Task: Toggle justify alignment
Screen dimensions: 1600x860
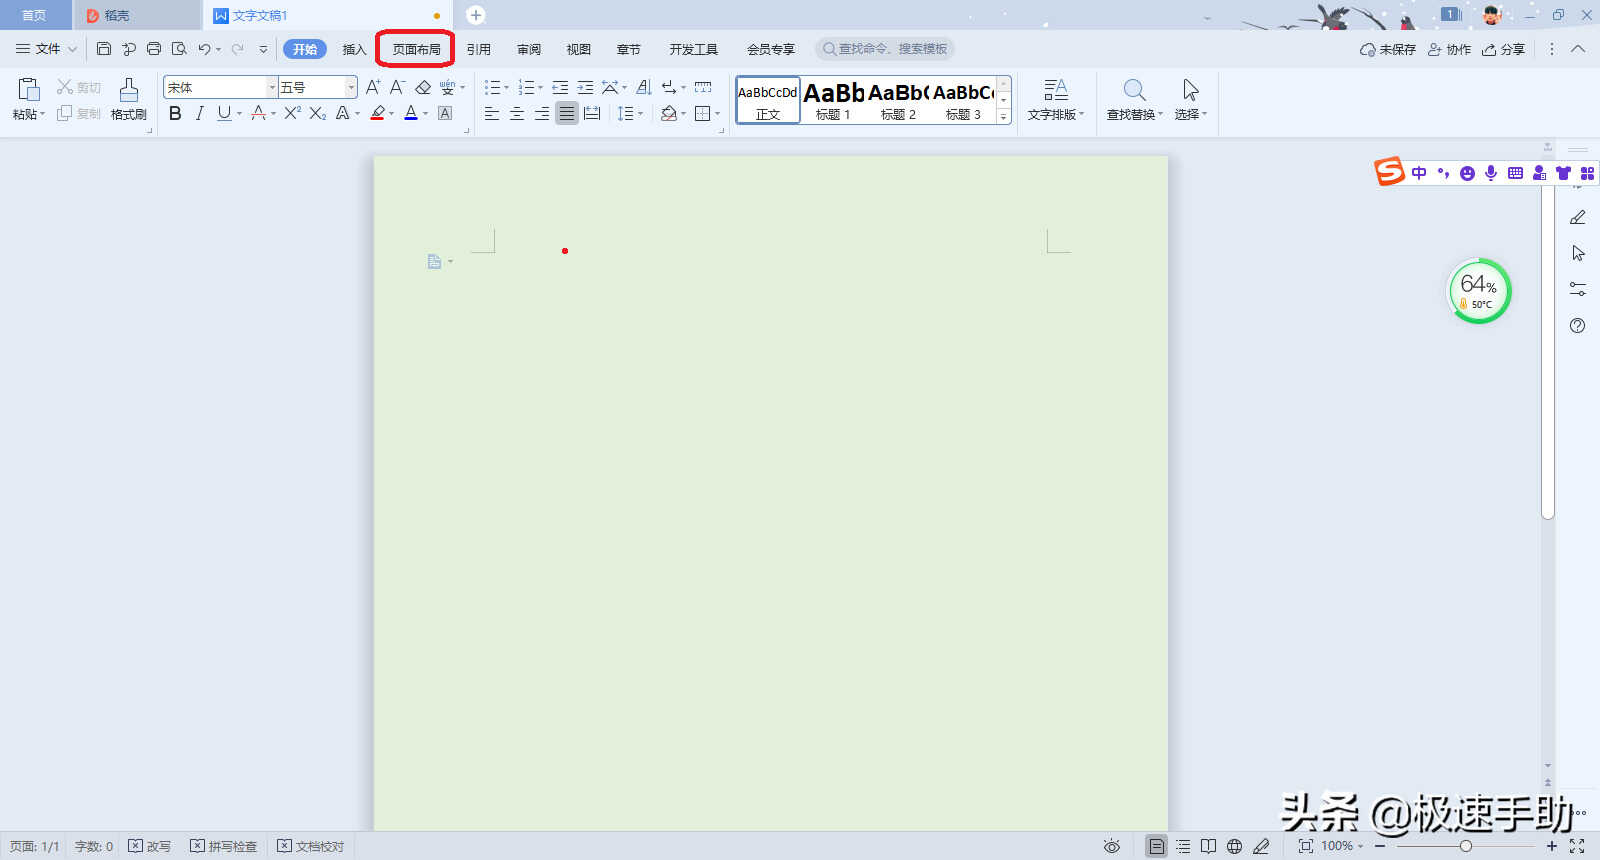Action: coord(567,113)
